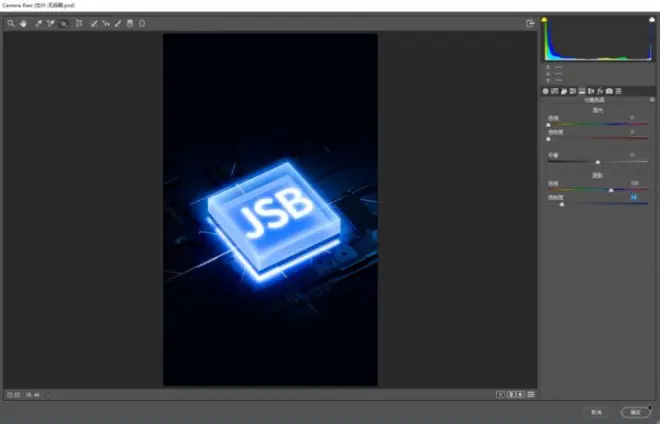Click the balance value field

(x=633, y=155)
